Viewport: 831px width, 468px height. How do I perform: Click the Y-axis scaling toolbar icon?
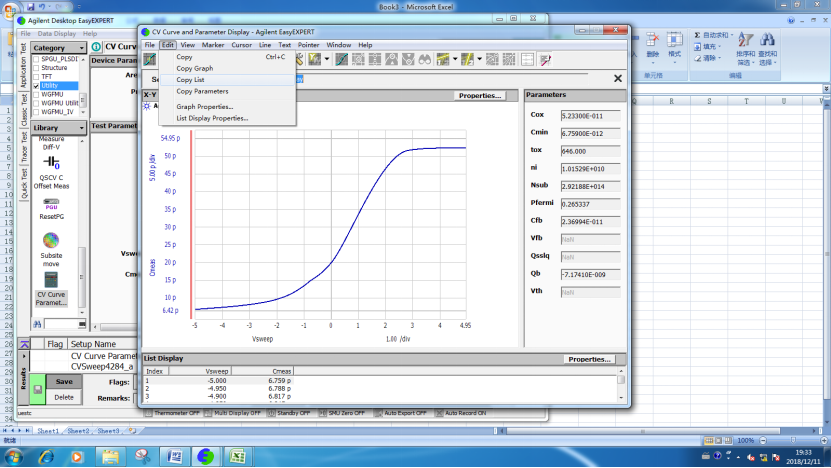click(x=314, y=59)
